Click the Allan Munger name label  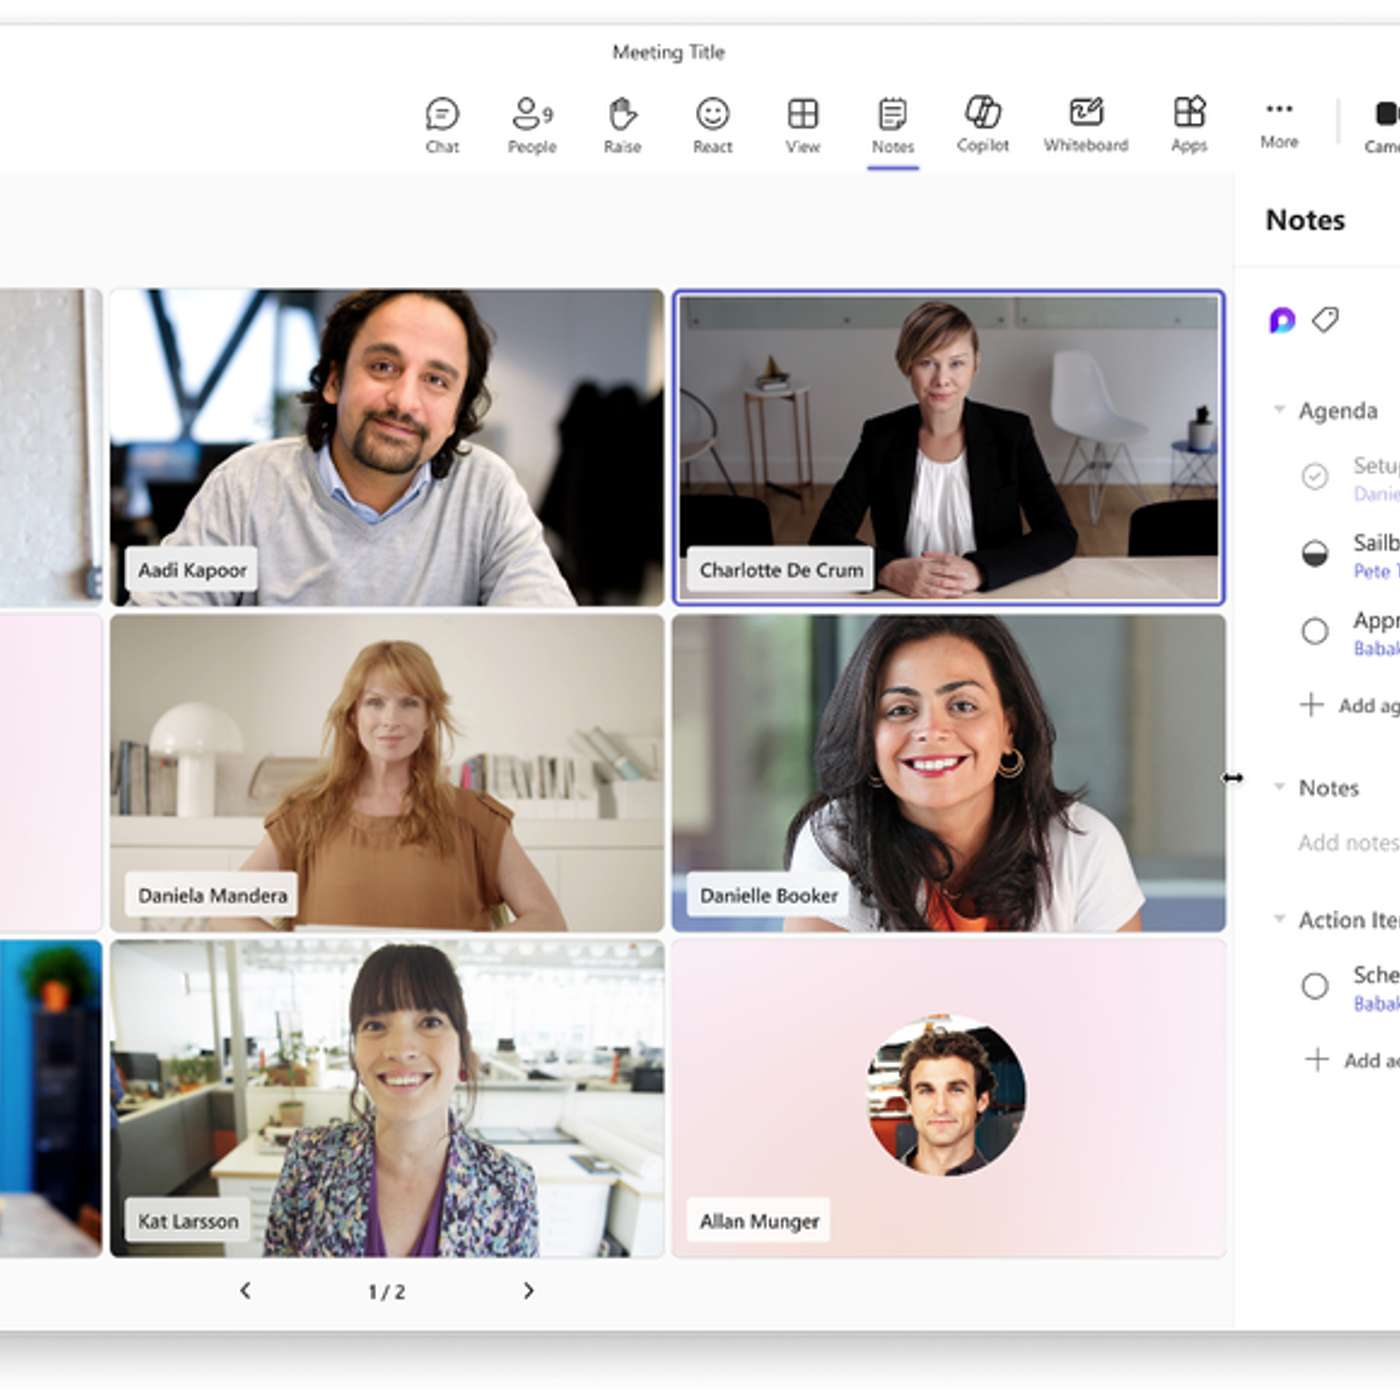759,1221
